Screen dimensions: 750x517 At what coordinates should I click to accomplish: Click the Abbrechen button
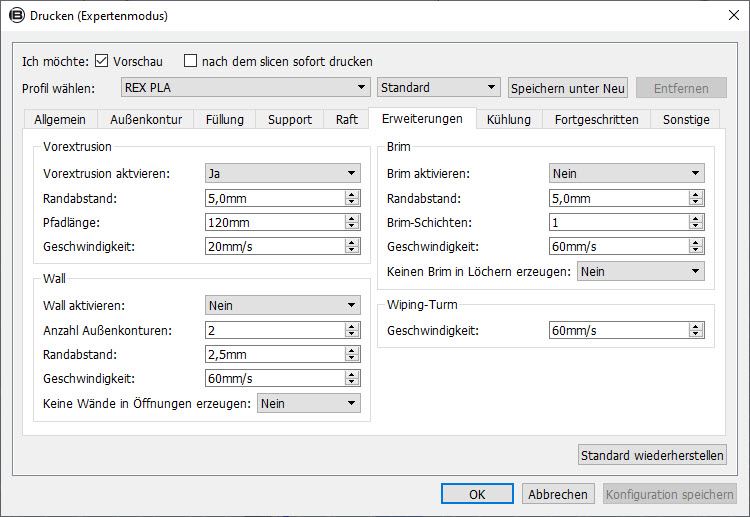558,494
